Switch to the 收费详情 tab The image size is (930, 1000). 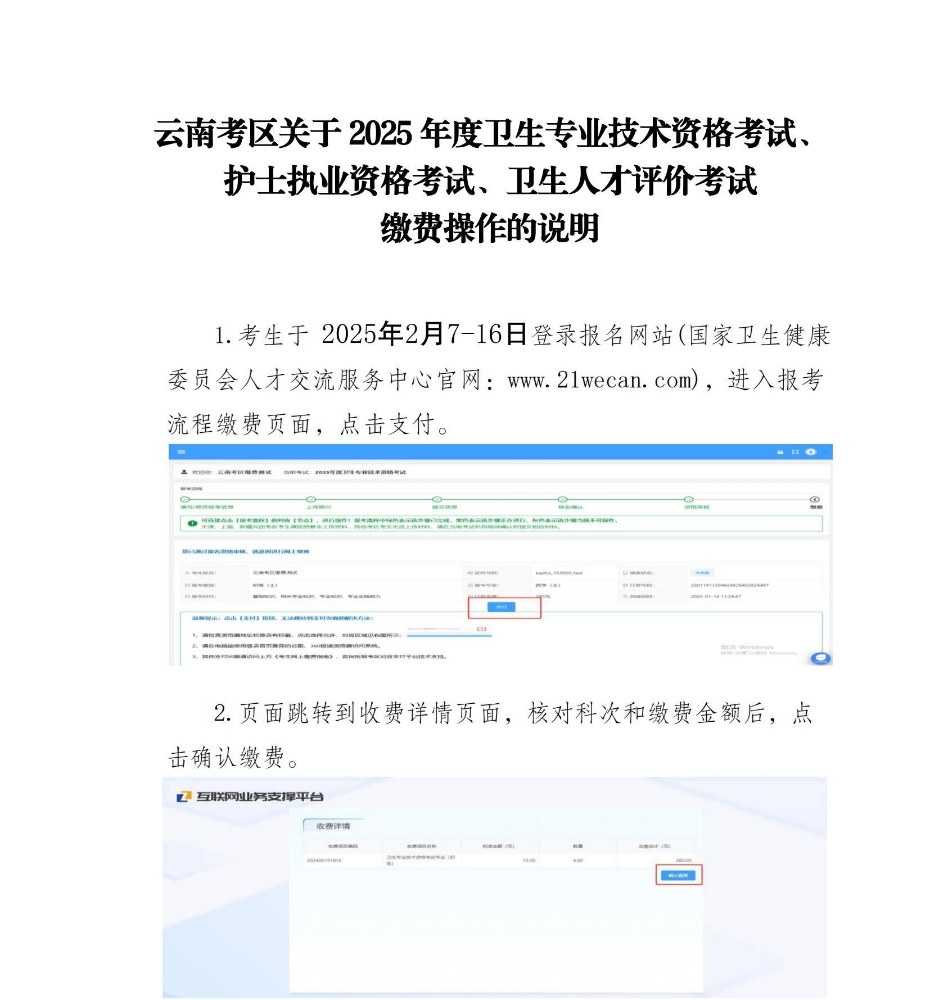pyautogui.click(x=335, y=826)
